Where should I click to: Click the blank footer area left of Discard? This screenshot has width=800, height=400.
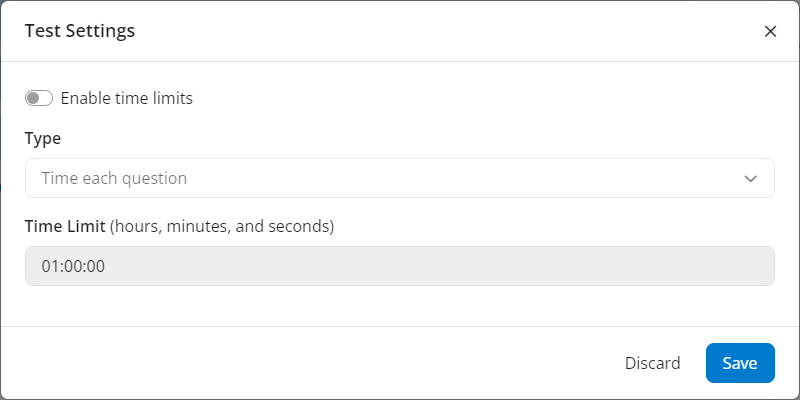pos(300,363)
